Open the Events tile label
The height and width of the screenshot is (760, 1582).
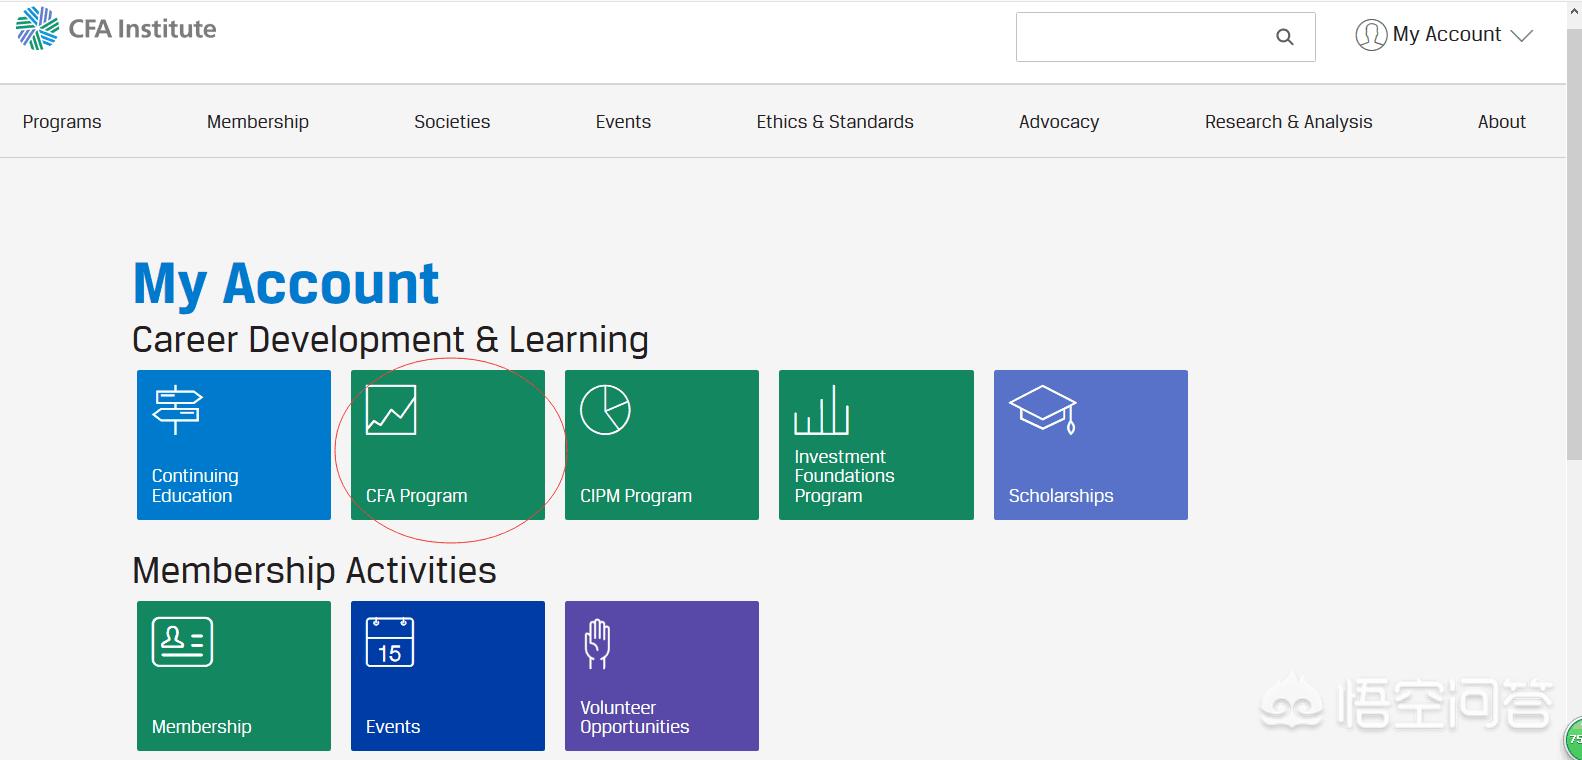click(x=393, y=727)
